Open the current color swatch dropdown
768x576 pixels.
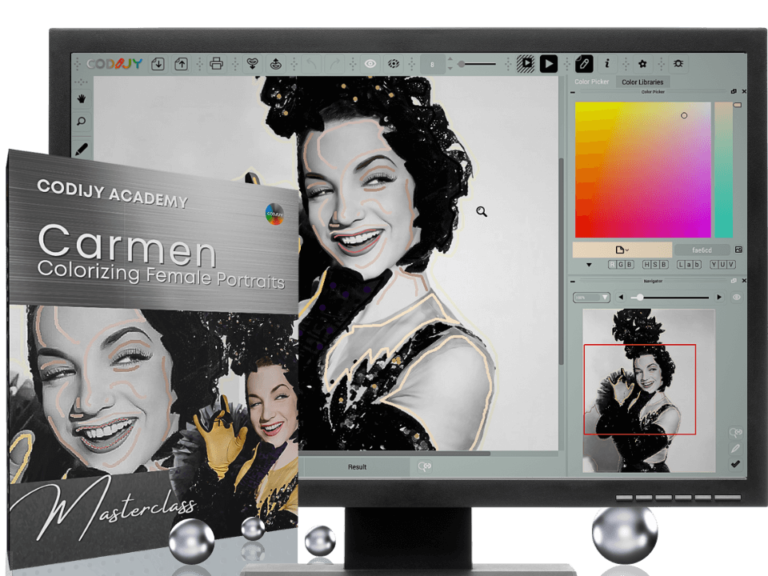click(x=622, y=250)
